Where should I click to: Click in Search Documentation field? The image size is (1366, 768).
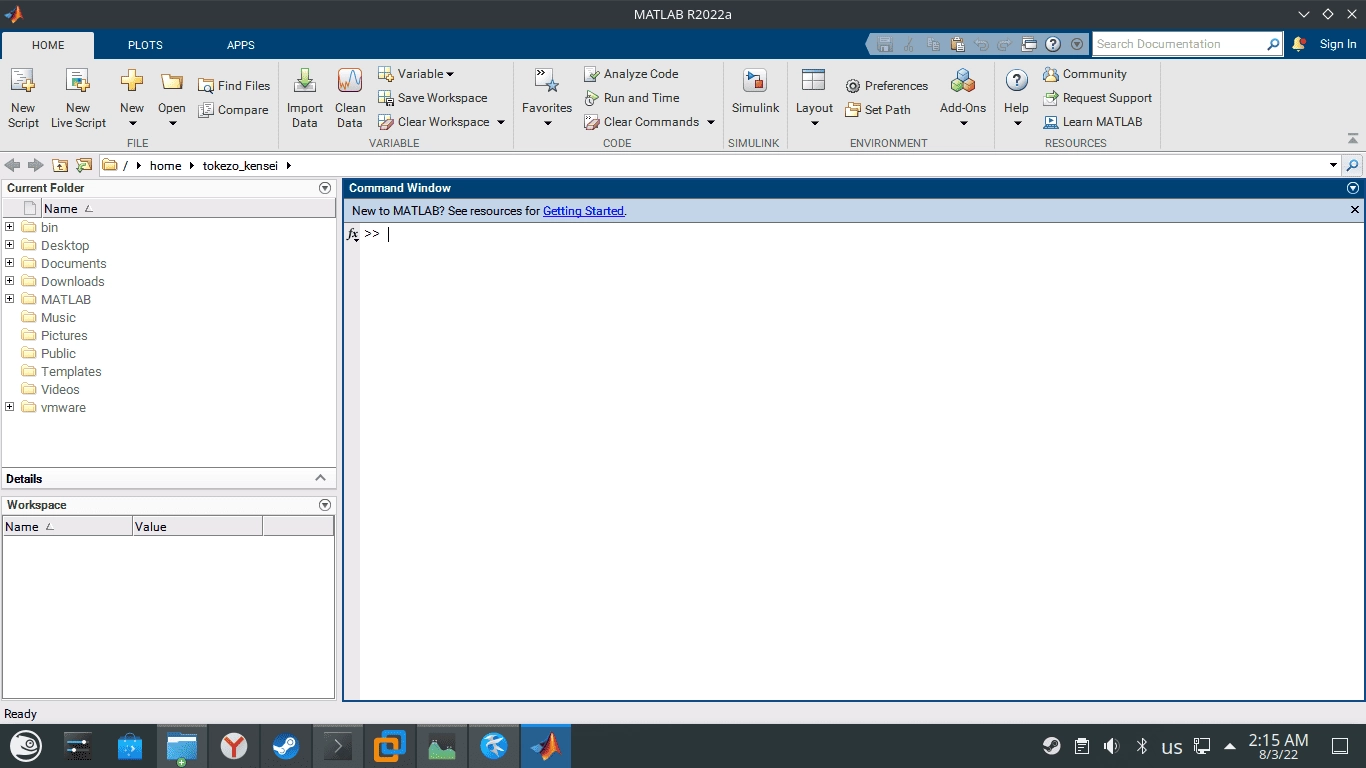pyautogui.click(x=1179, y=44)
